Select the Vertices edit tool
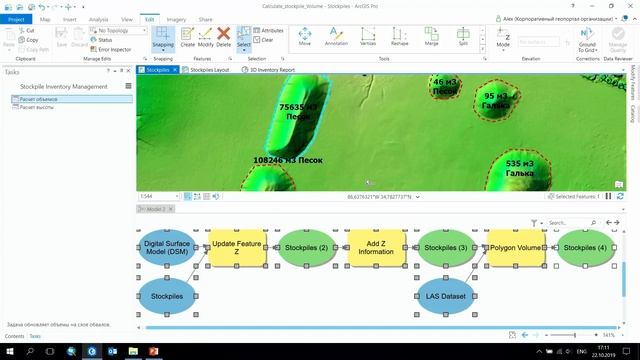 point(368,36)
